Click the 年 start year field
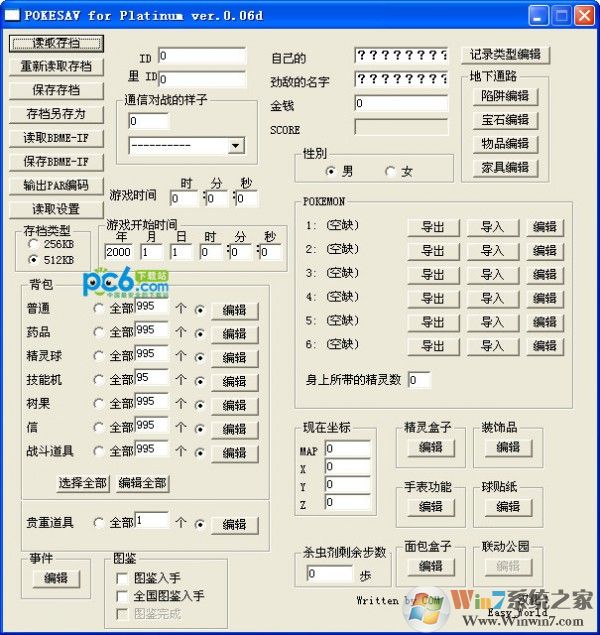Image resolution: width=600 pixels, height=635 pixels. pyautogui.click(x=119, y=252)
